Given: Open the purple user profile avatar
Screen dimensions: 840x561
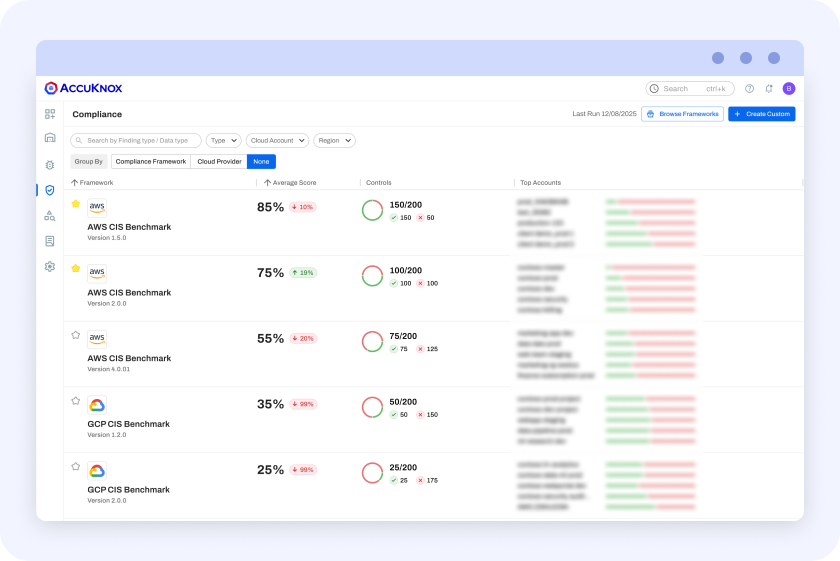Looking at the screenshot, I should click(x=789, y=88).
